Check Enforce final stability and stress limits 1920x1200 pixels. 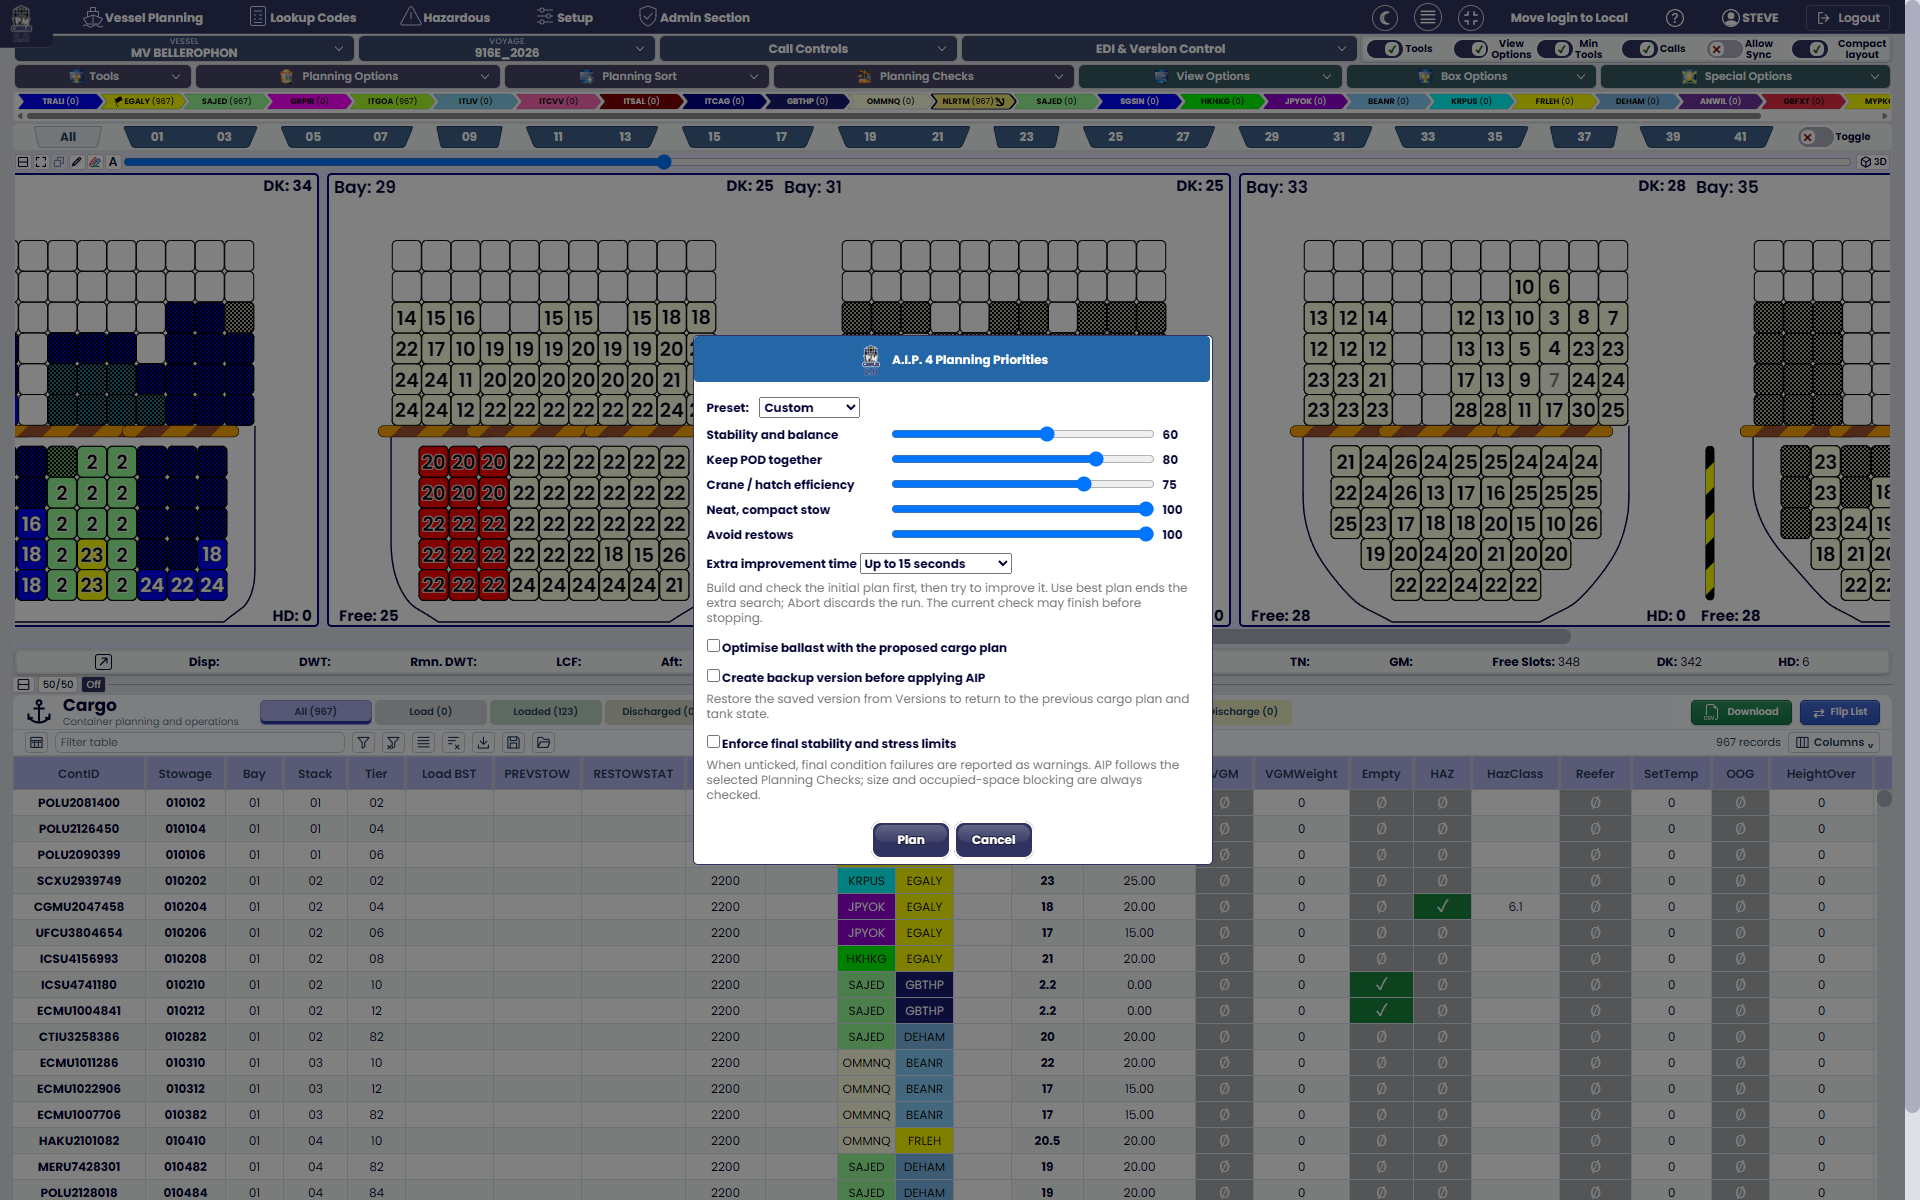pyautogui.click(x=713, y=743)
